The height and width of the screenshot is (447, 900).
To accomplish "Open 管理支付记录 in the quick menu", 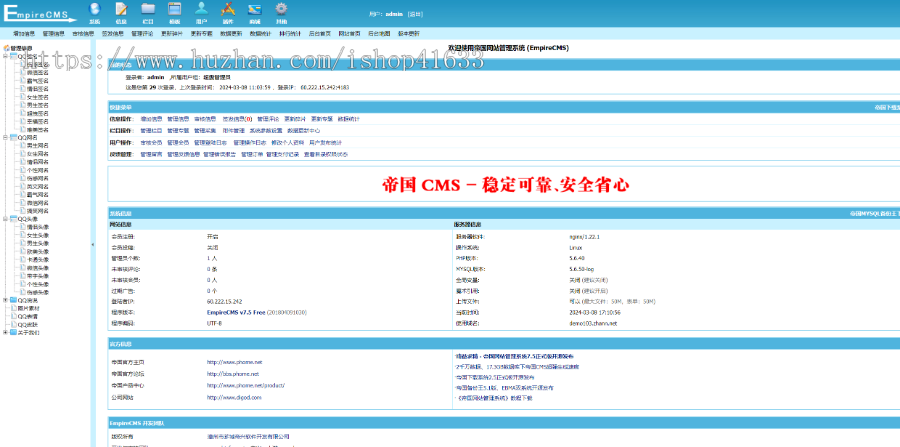I will 282,154.
